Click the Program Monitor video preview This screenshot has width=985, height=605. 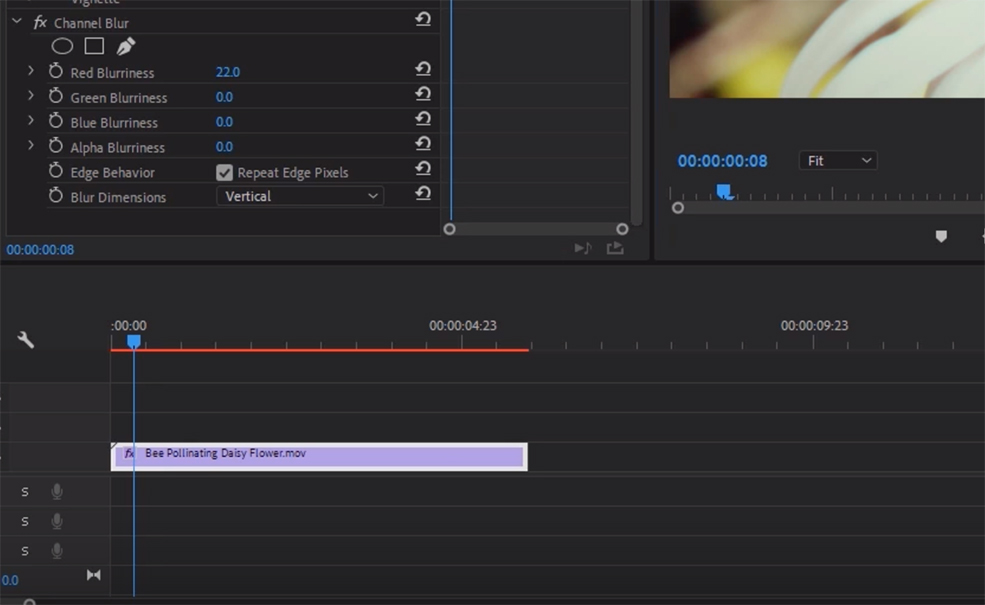(x=827, y=49)
